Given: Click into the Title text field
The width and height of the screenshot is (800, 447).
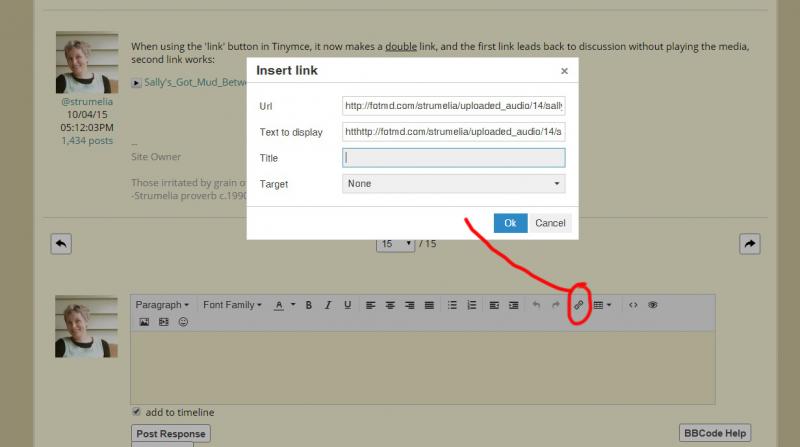Looking at the screenshot, I should pos(454,158).
